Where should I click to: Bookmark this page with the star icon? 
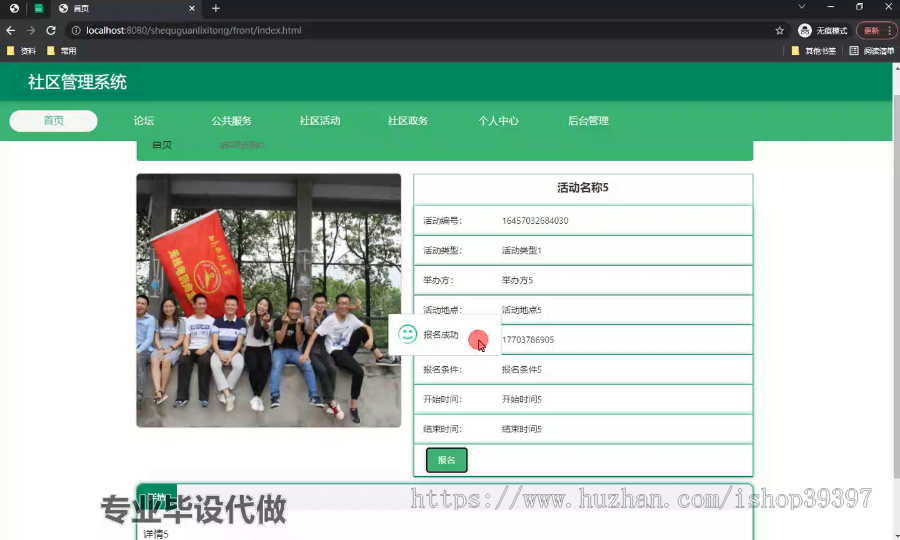pos(779,30)
